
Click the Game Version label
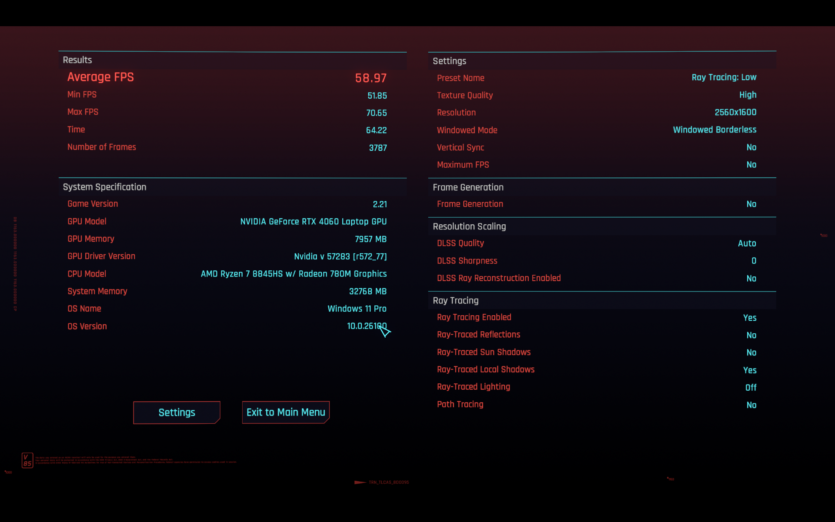pos(93,203)
